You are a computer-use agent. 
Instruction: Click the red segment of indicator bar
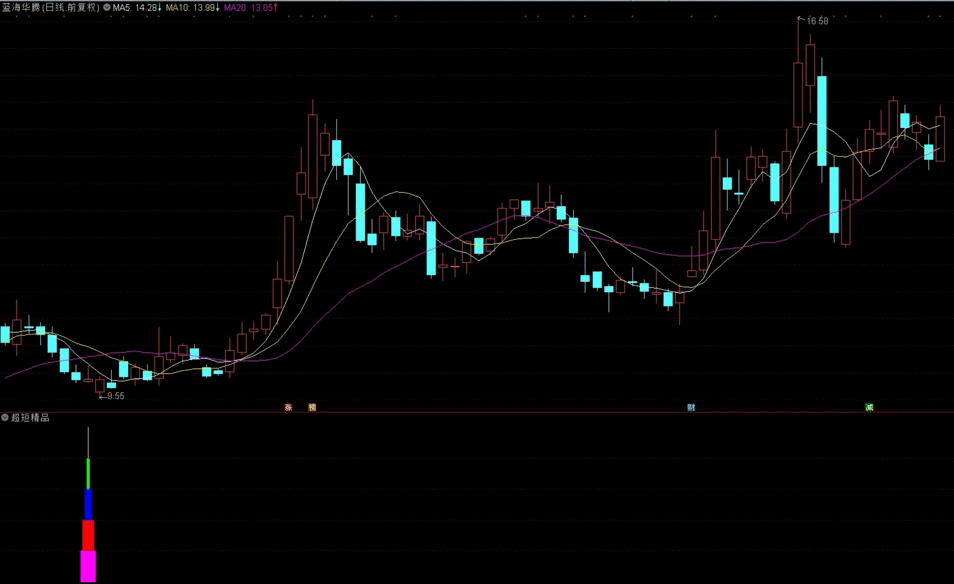pyautogui.click(x=88, y=535)
